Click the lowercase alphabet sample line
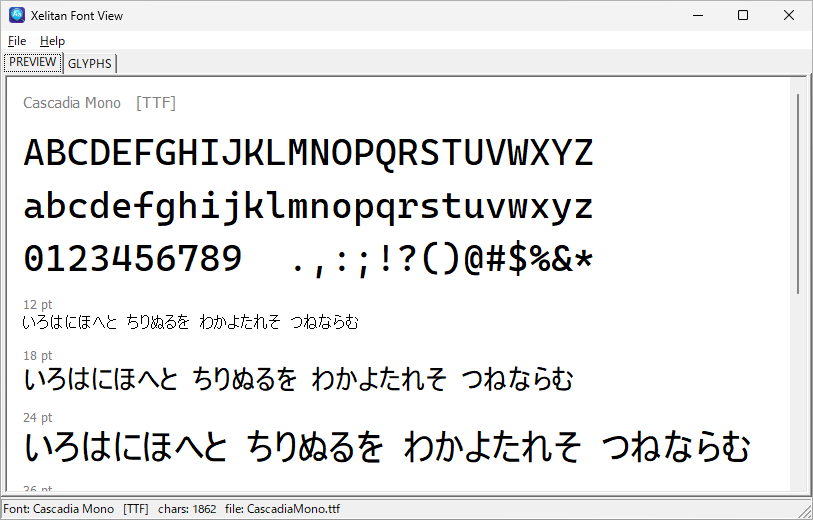 click(309, 207)
